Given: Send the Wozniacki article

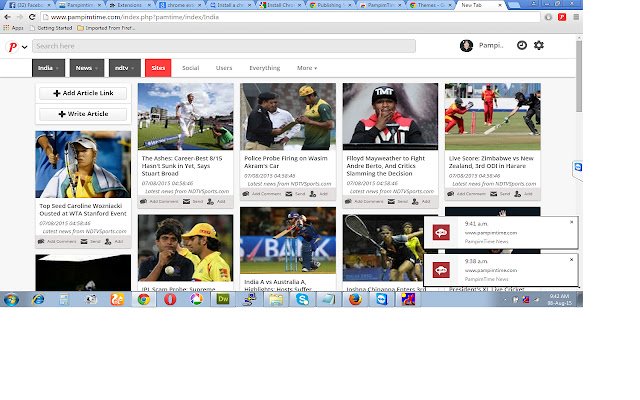Looking at the screenshot, I should coord(91,242).
